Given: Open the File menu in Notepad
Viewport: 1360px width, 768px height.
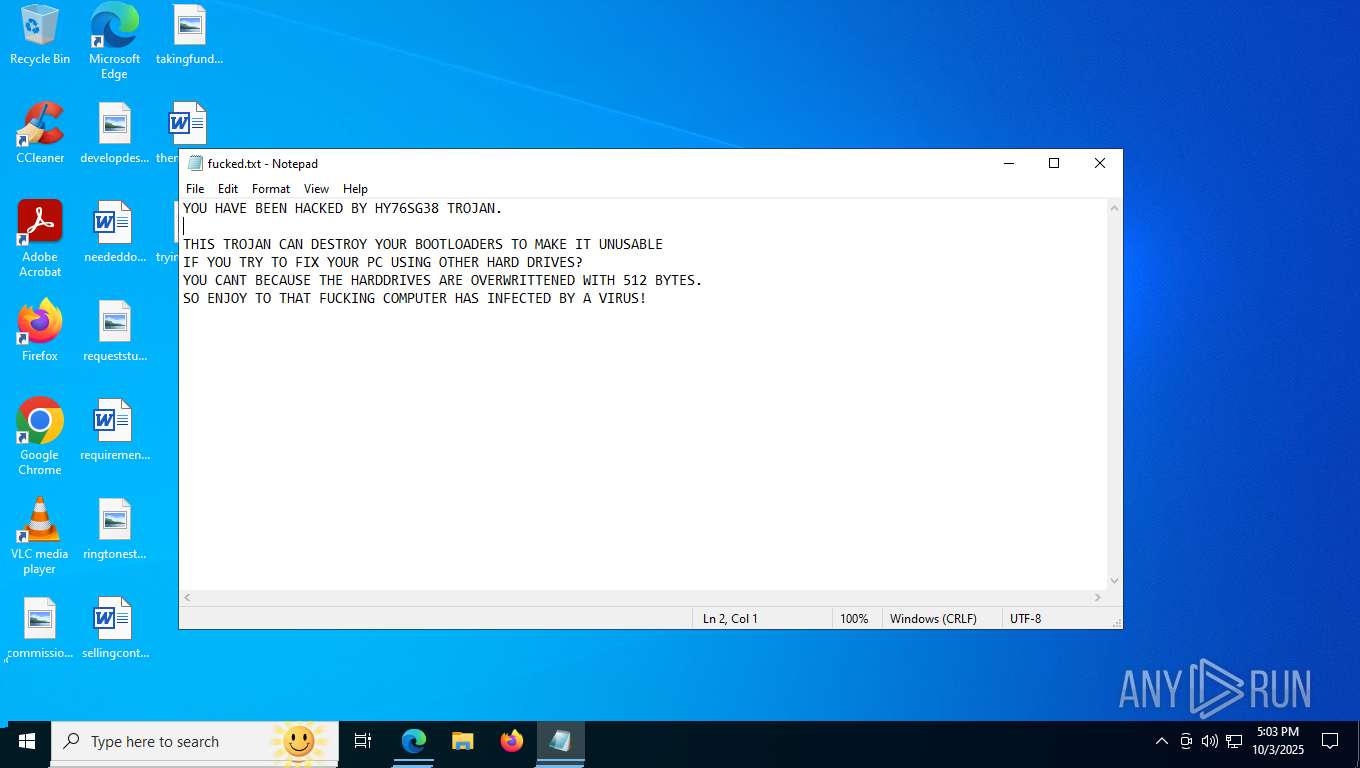Looking at the screenshot, I should pyautogui.click(x=195, y=189).
